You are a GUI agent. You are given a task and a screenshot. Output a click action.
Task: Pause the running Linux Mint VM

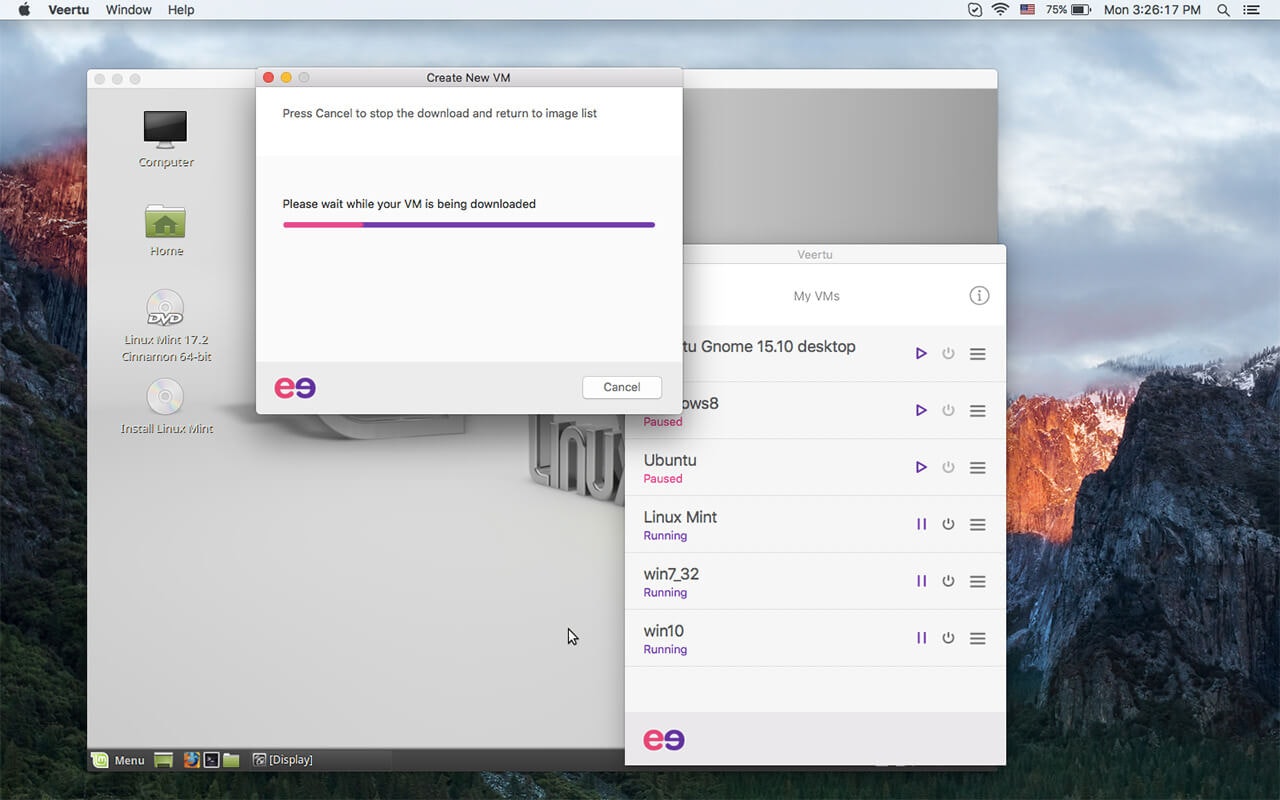(921, 524)
